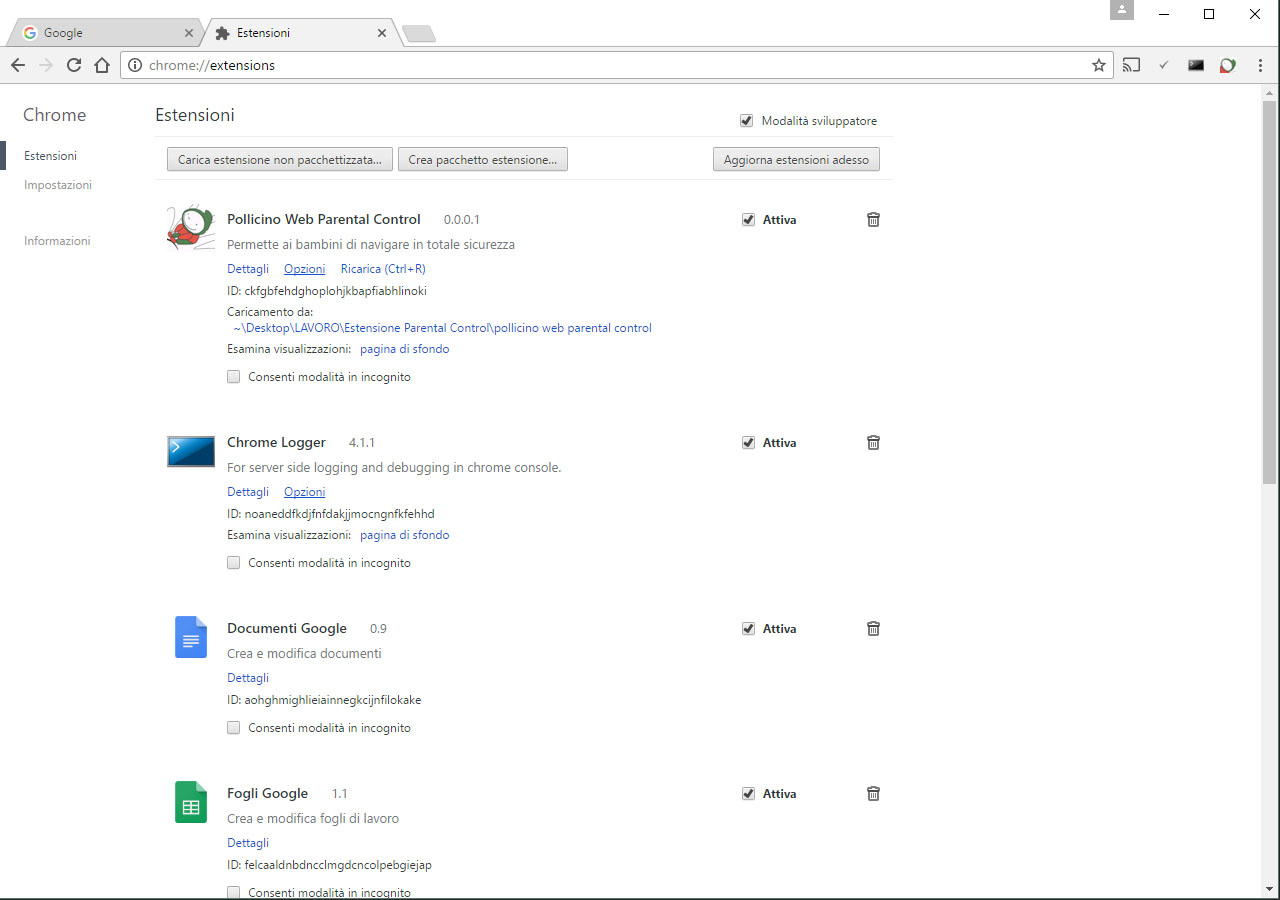Click the Pollicino version 0.0.0.1 text
Image resolution: width=1280 pixels, height=900 pixels.
coord(462,219)
